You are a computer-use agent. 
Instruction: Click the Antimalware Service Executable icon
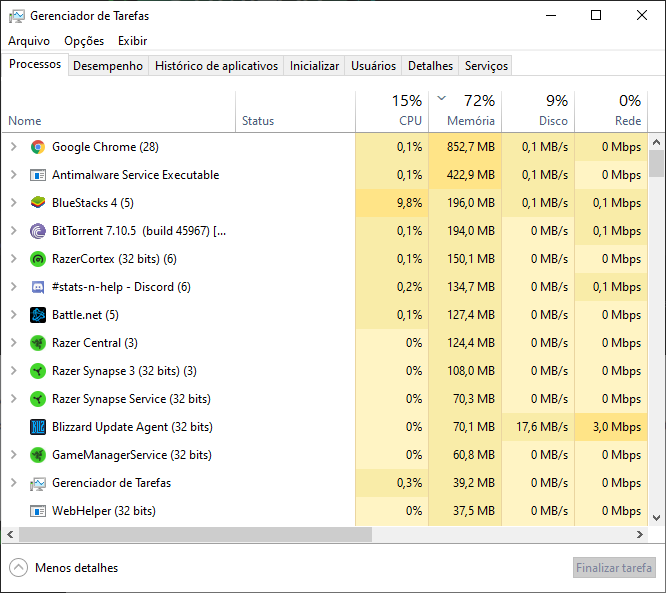pyautogui.click(x=38, y=175)
